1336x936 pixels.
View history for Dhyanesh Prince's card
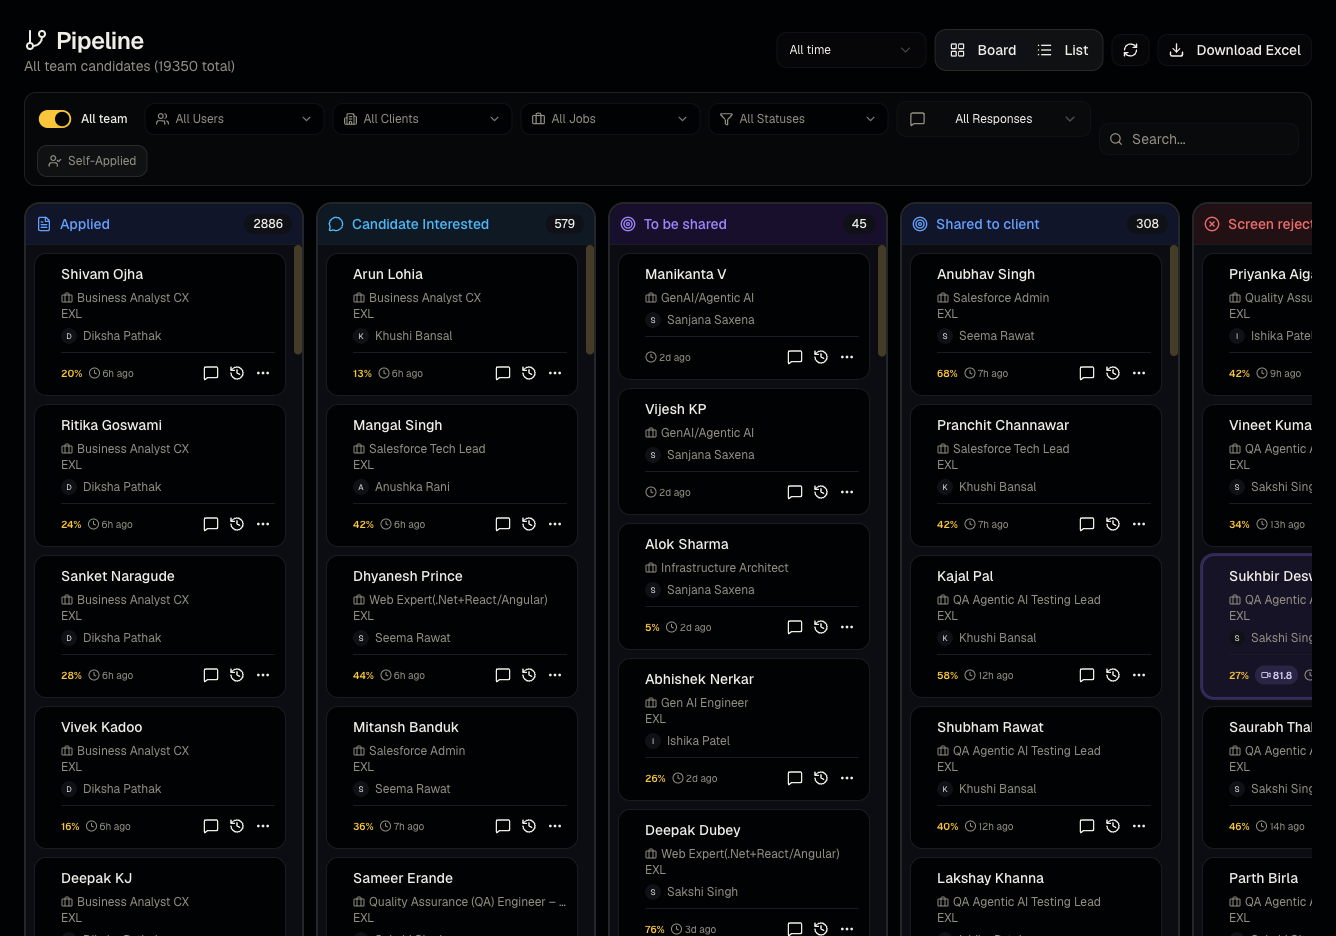click(x=529, y=675)
